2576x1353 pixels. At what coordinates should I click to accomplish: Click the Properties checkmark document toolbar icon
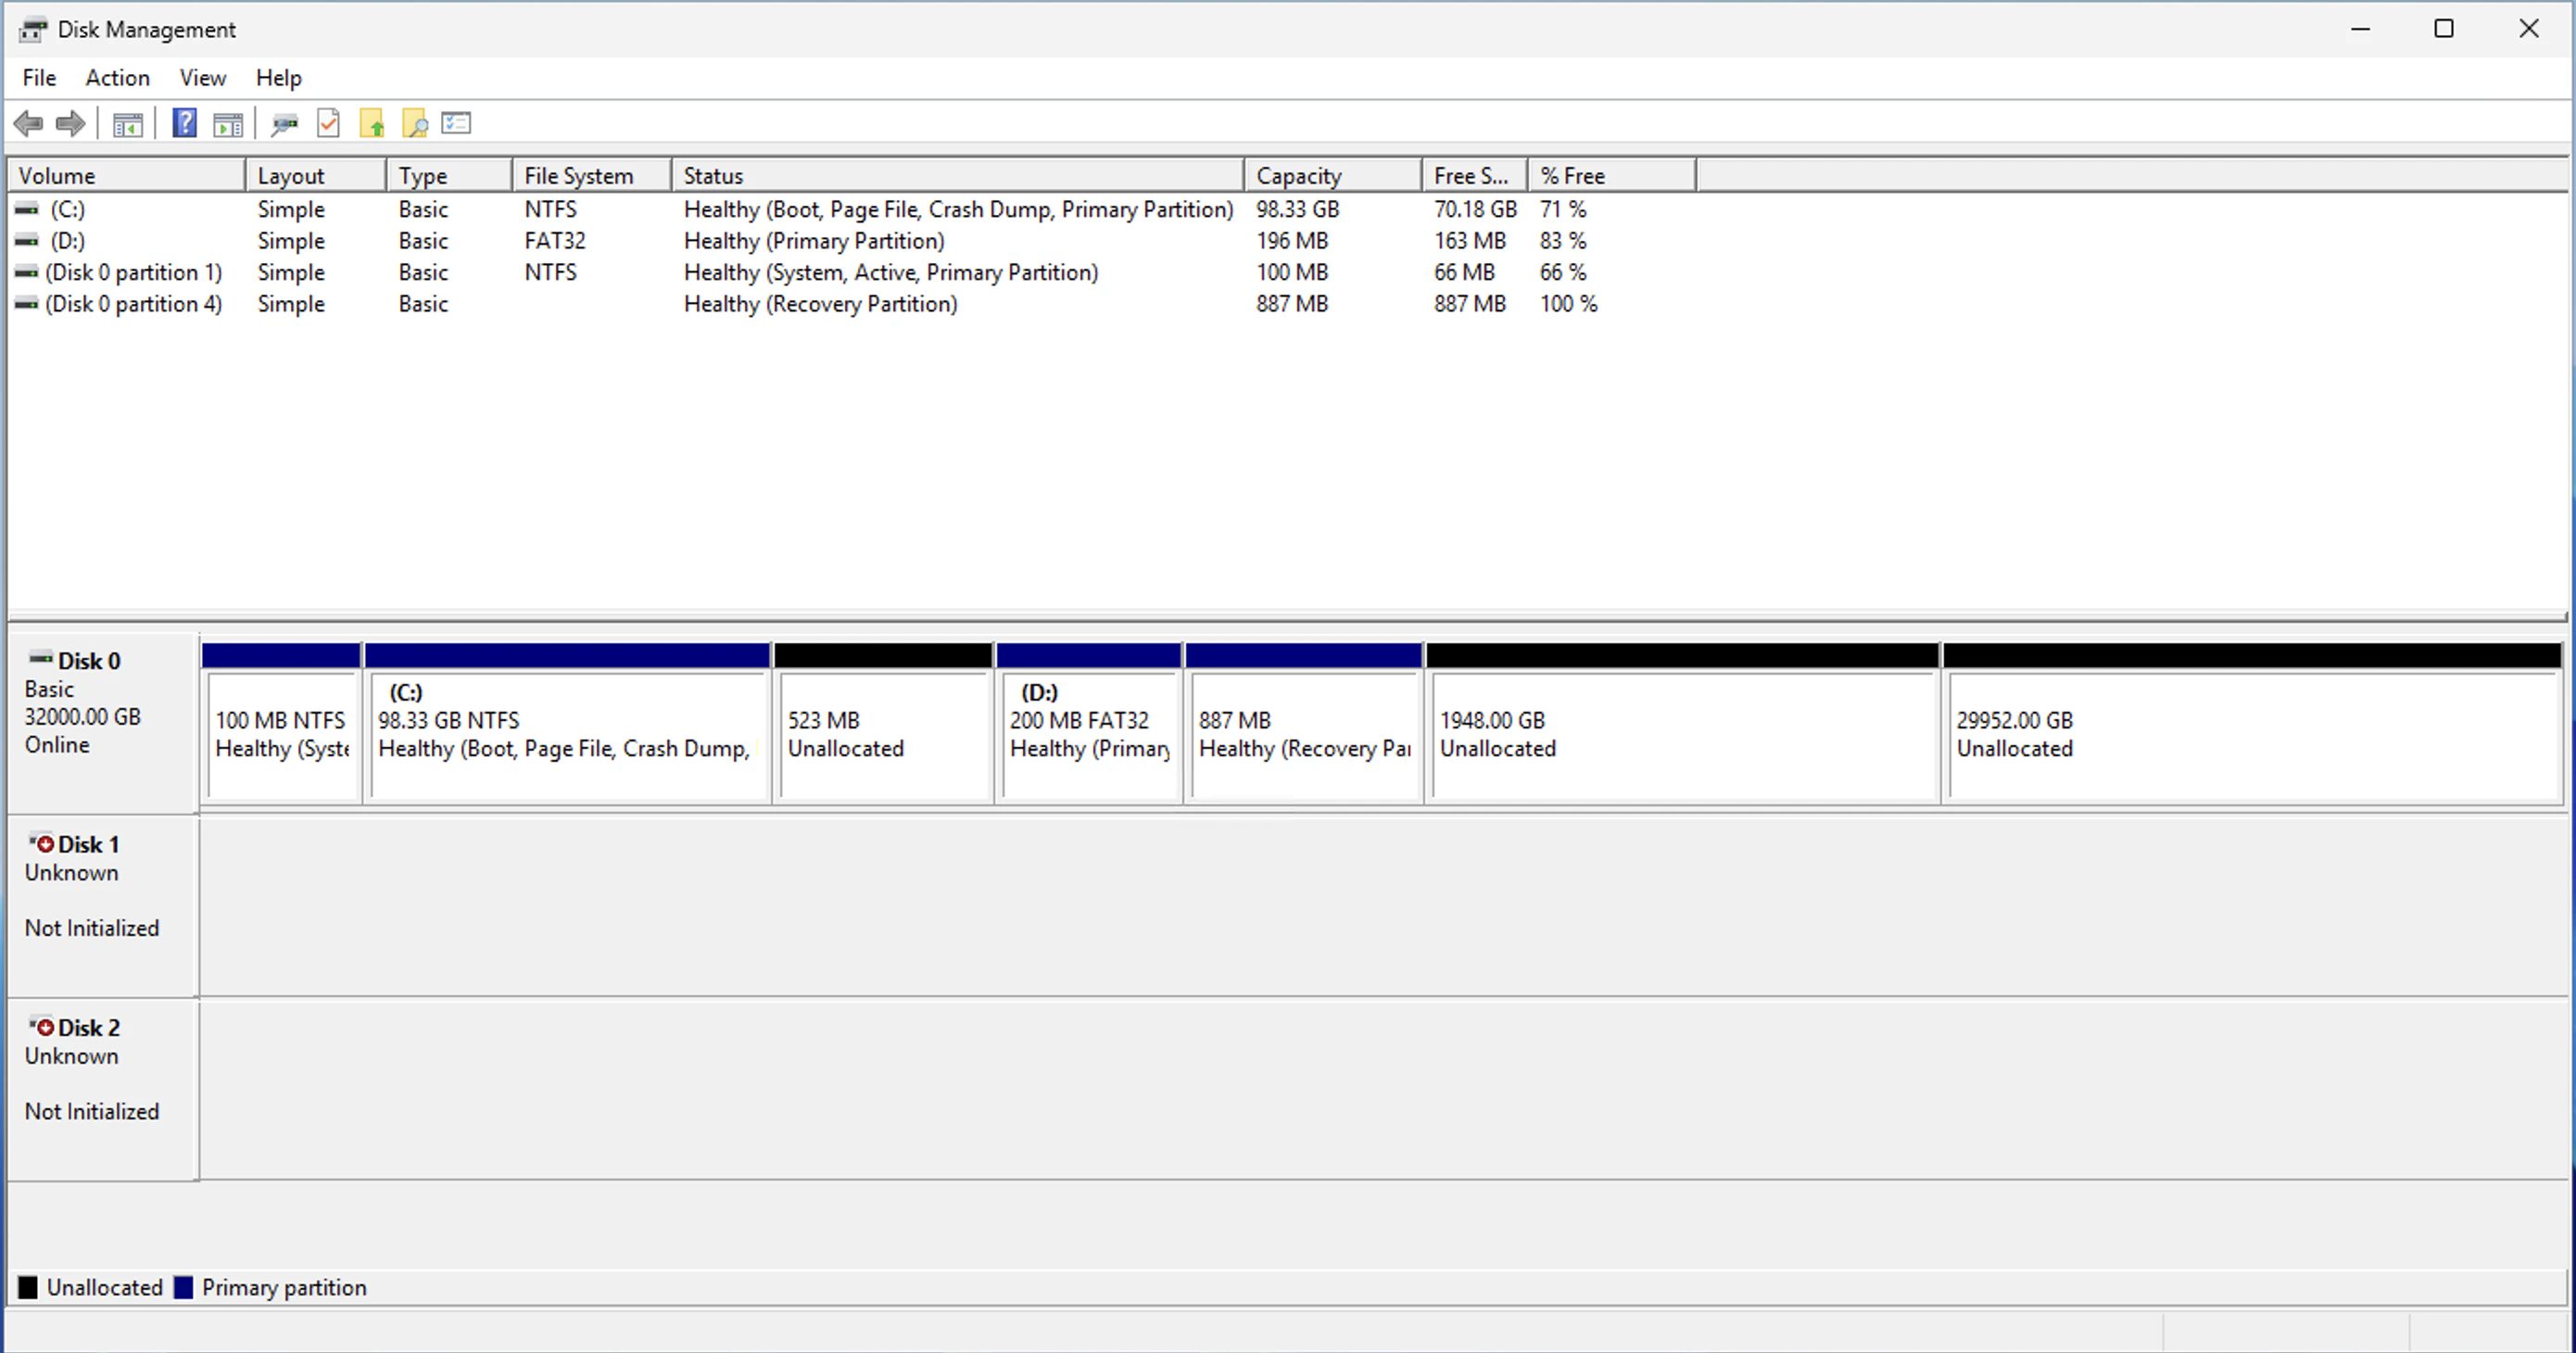[x=328, y=123]
